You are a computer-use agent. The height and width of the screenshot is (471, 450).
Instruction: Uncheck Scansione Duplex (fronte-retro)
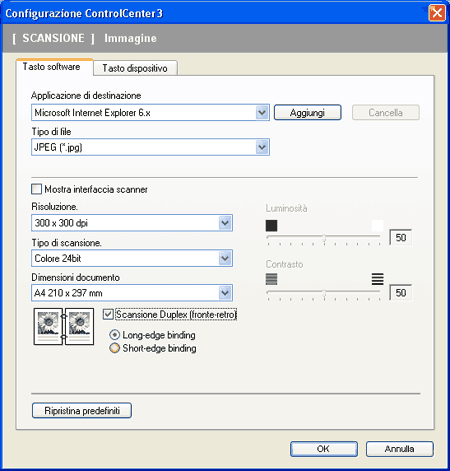point(108,314)
